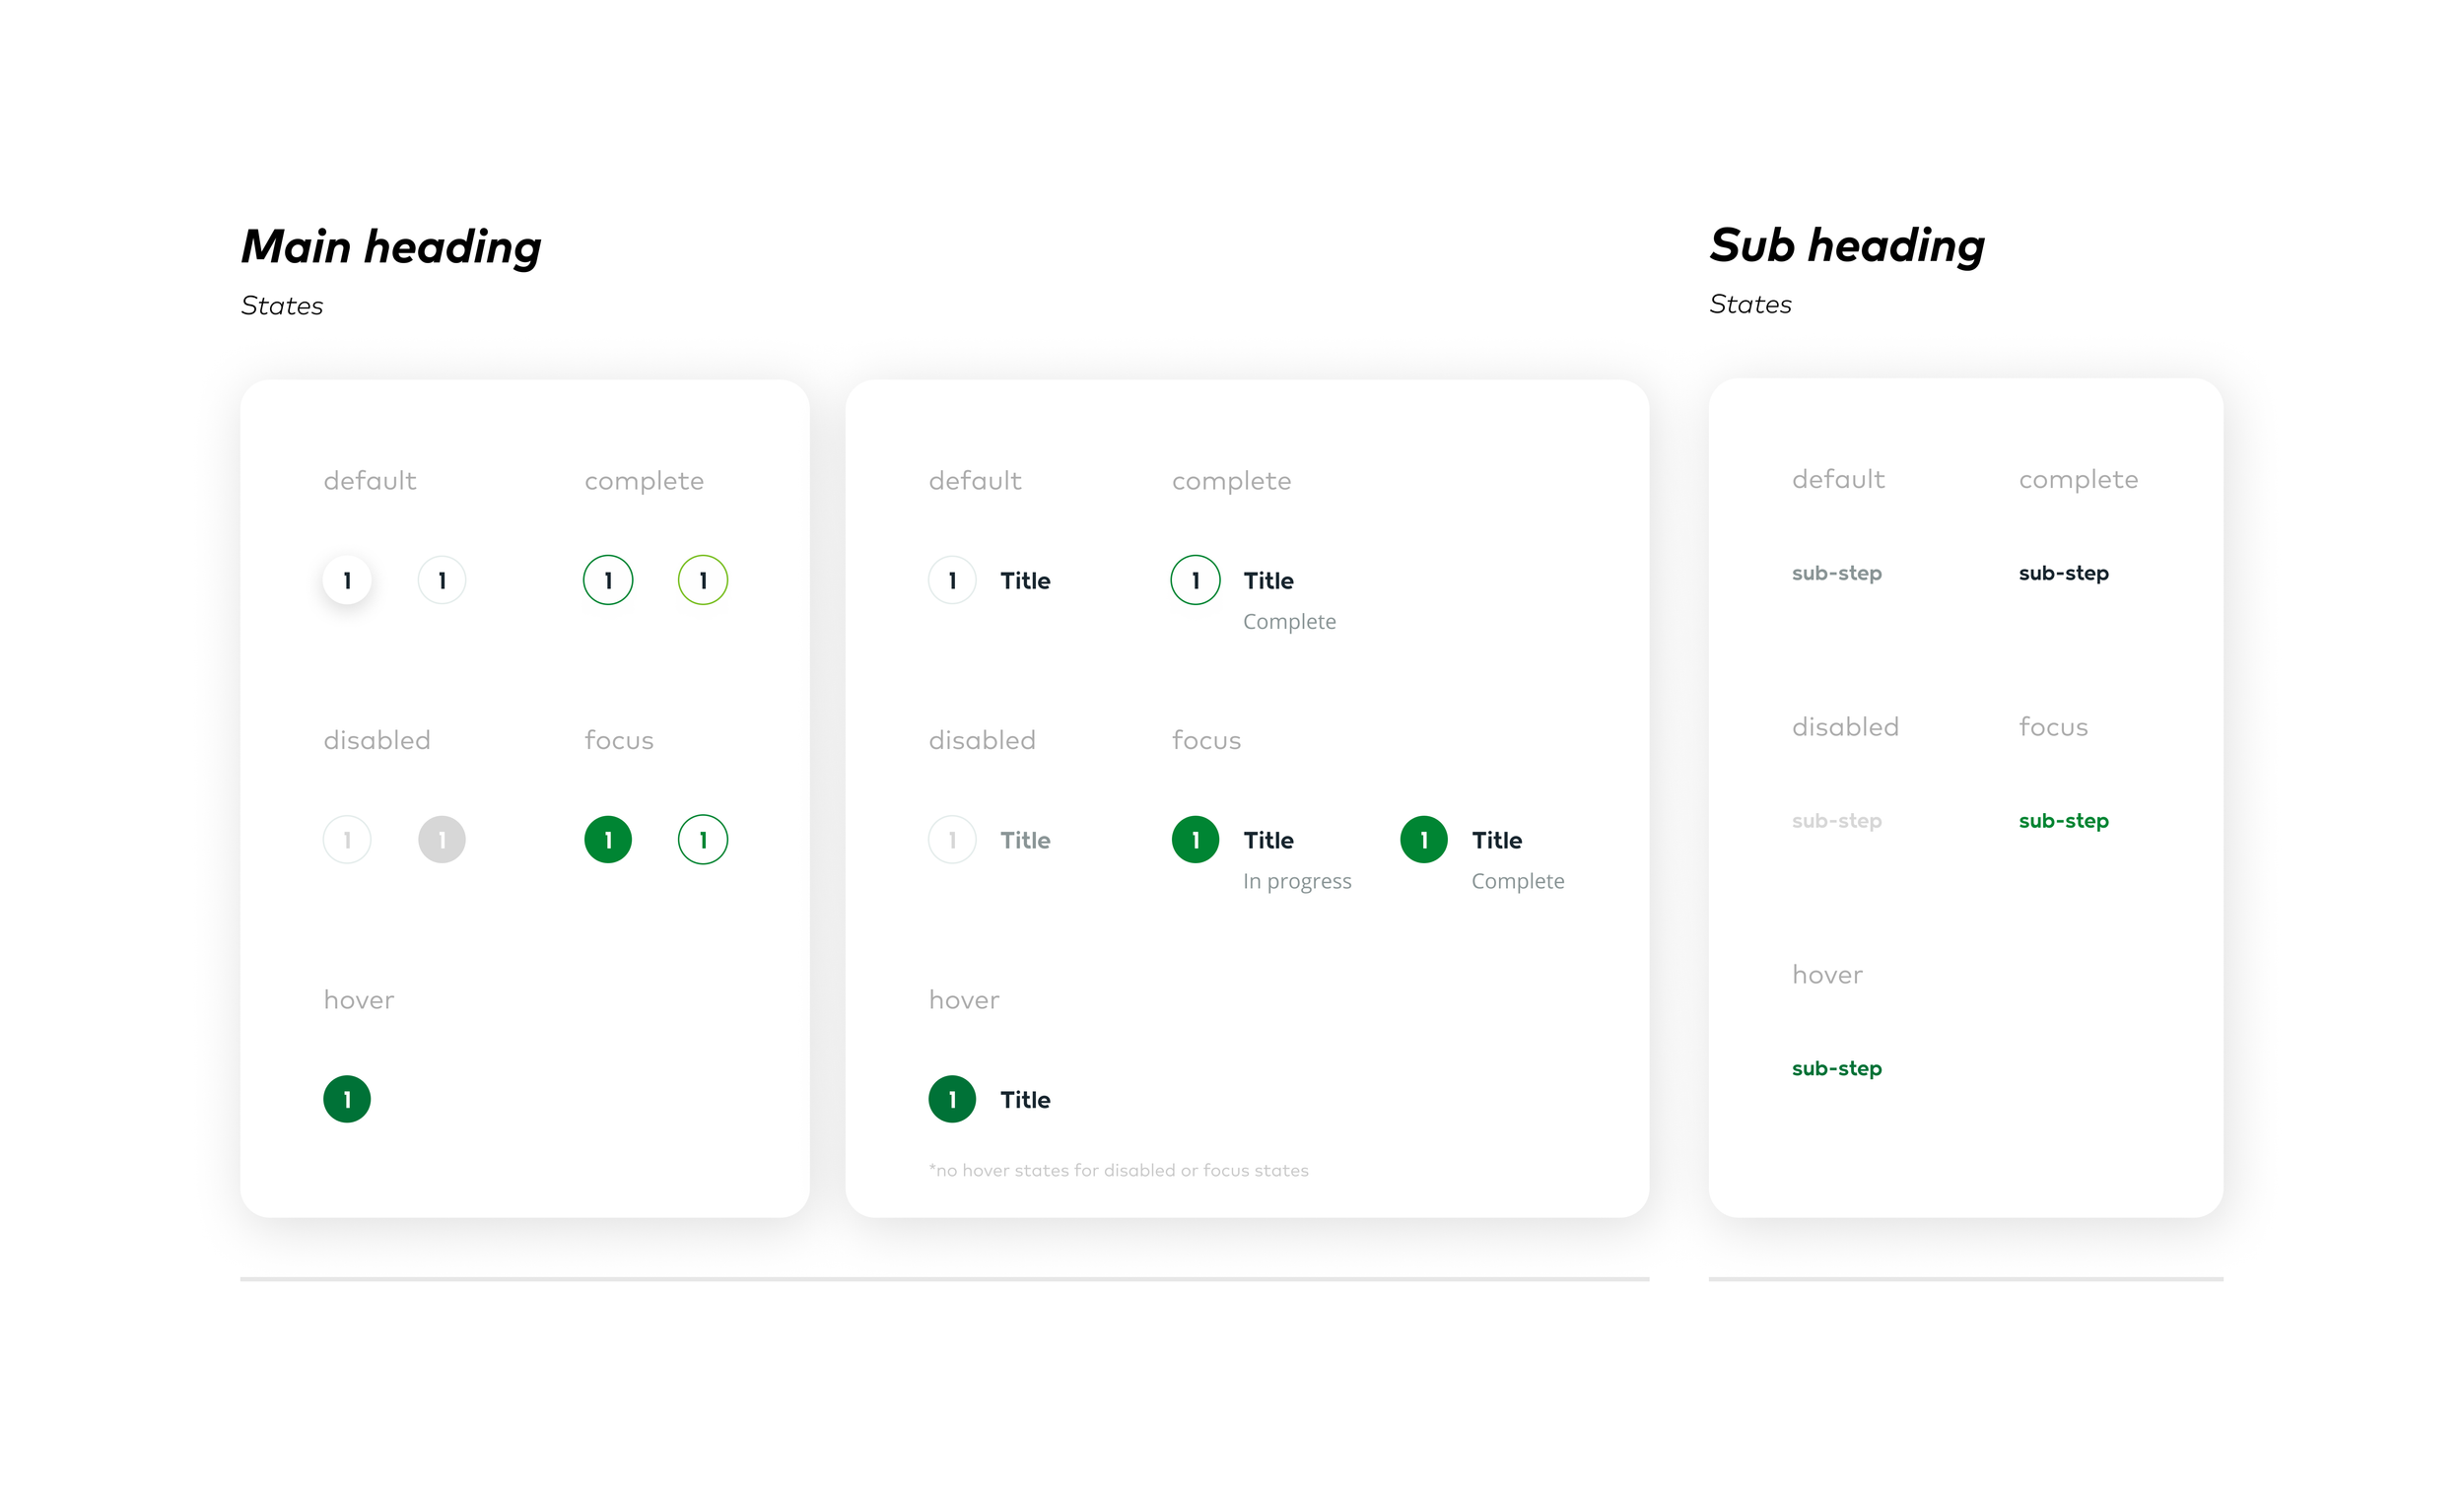Screen dimensions: 2464x1495
Task: Select the light green outlined complete circle
Action: 703,580
